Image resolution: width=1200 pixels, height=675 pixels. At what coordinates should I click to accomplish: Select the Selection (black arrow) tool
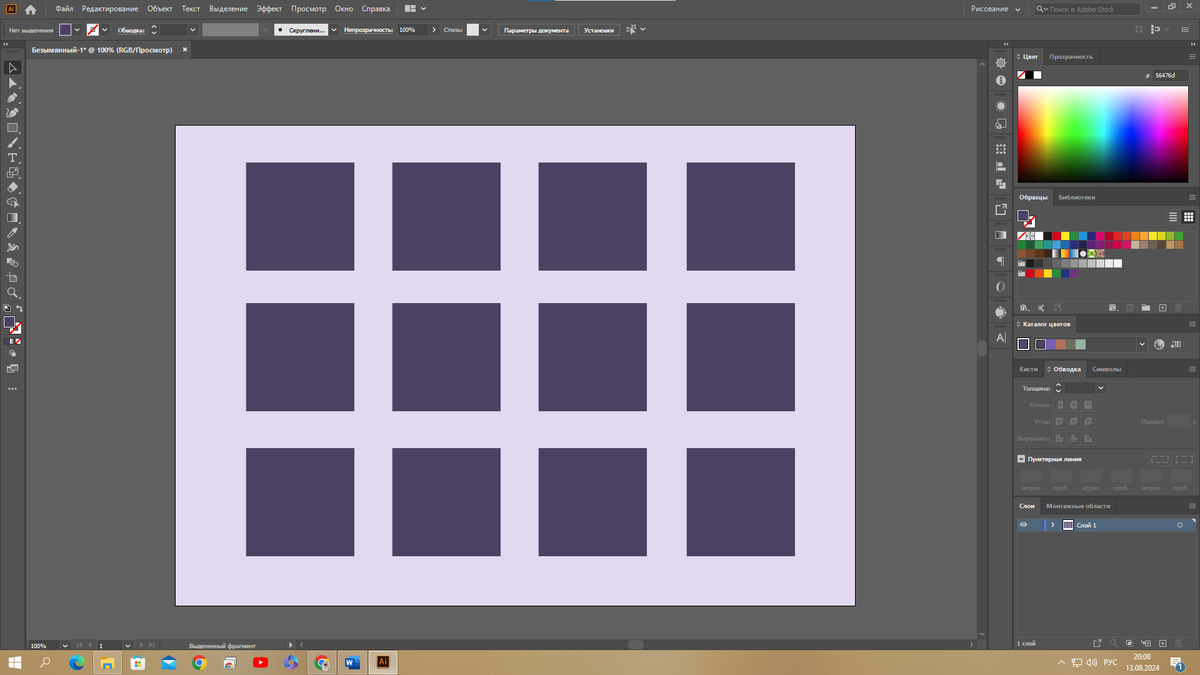click(13, 68)
